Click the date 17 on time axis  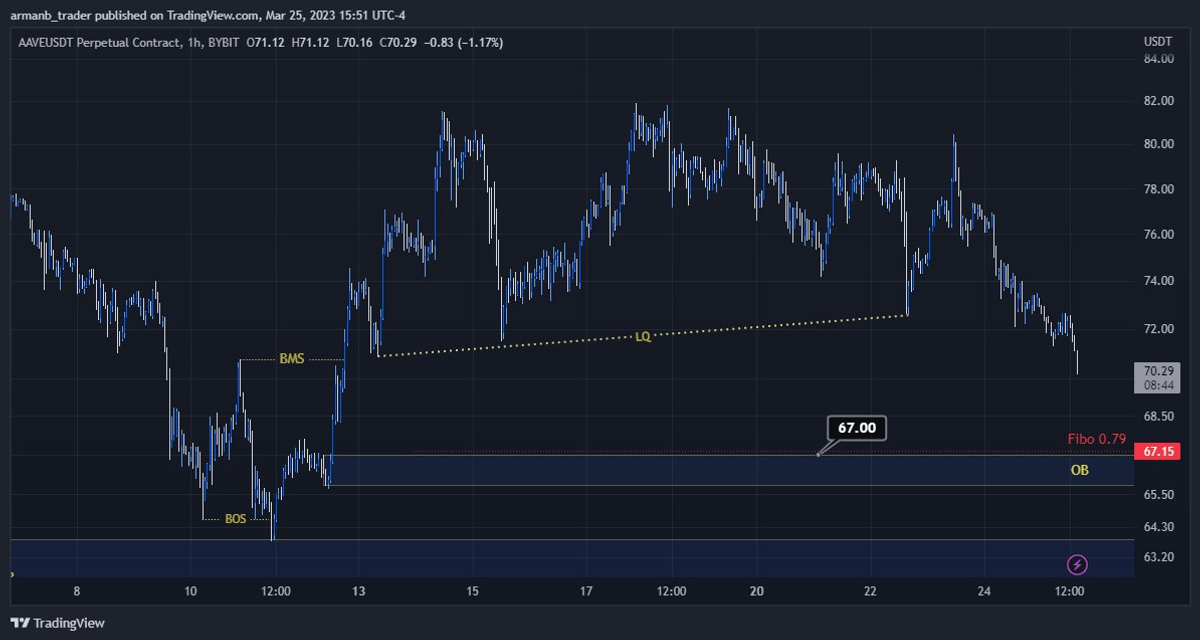[586, 591]
